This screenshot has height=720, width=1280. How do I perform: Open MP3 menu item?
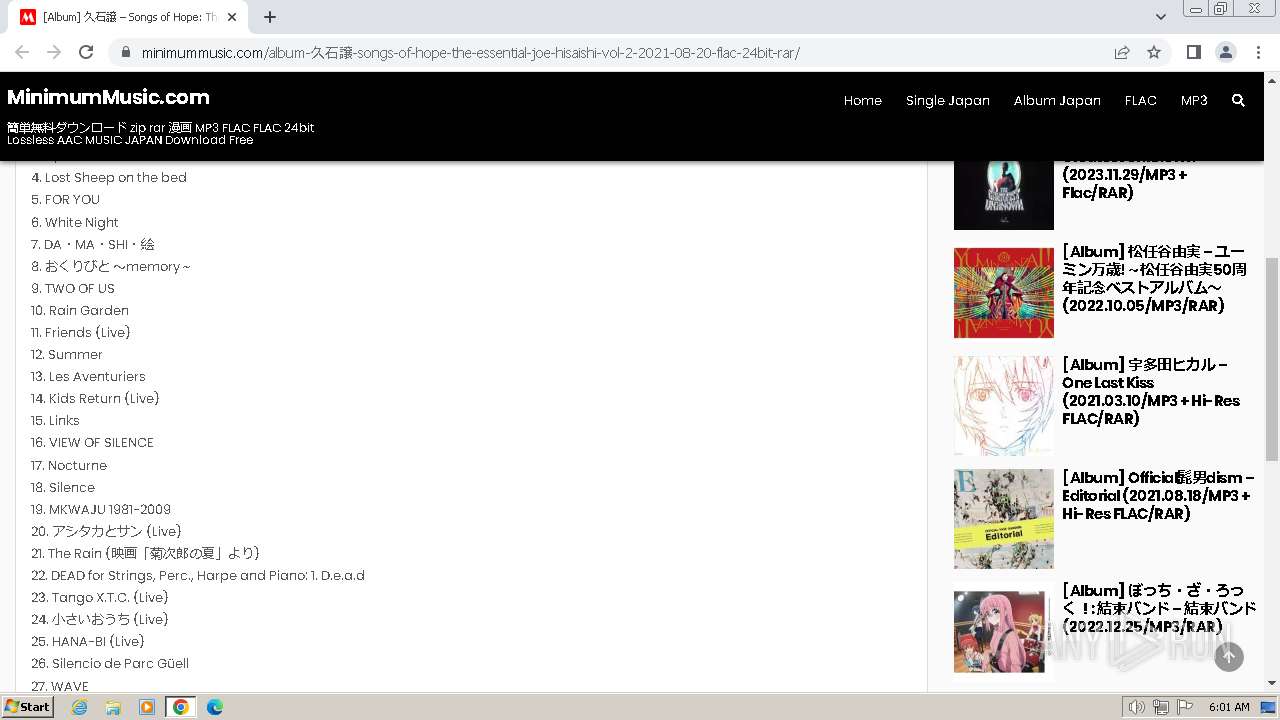[1194, 101]
